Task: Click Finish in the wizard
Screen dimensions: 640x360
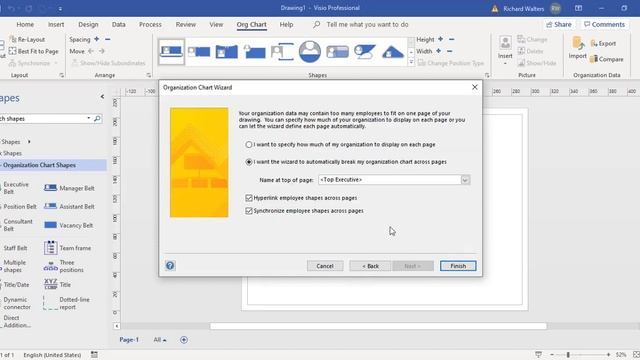Action: tap(458, 266)
